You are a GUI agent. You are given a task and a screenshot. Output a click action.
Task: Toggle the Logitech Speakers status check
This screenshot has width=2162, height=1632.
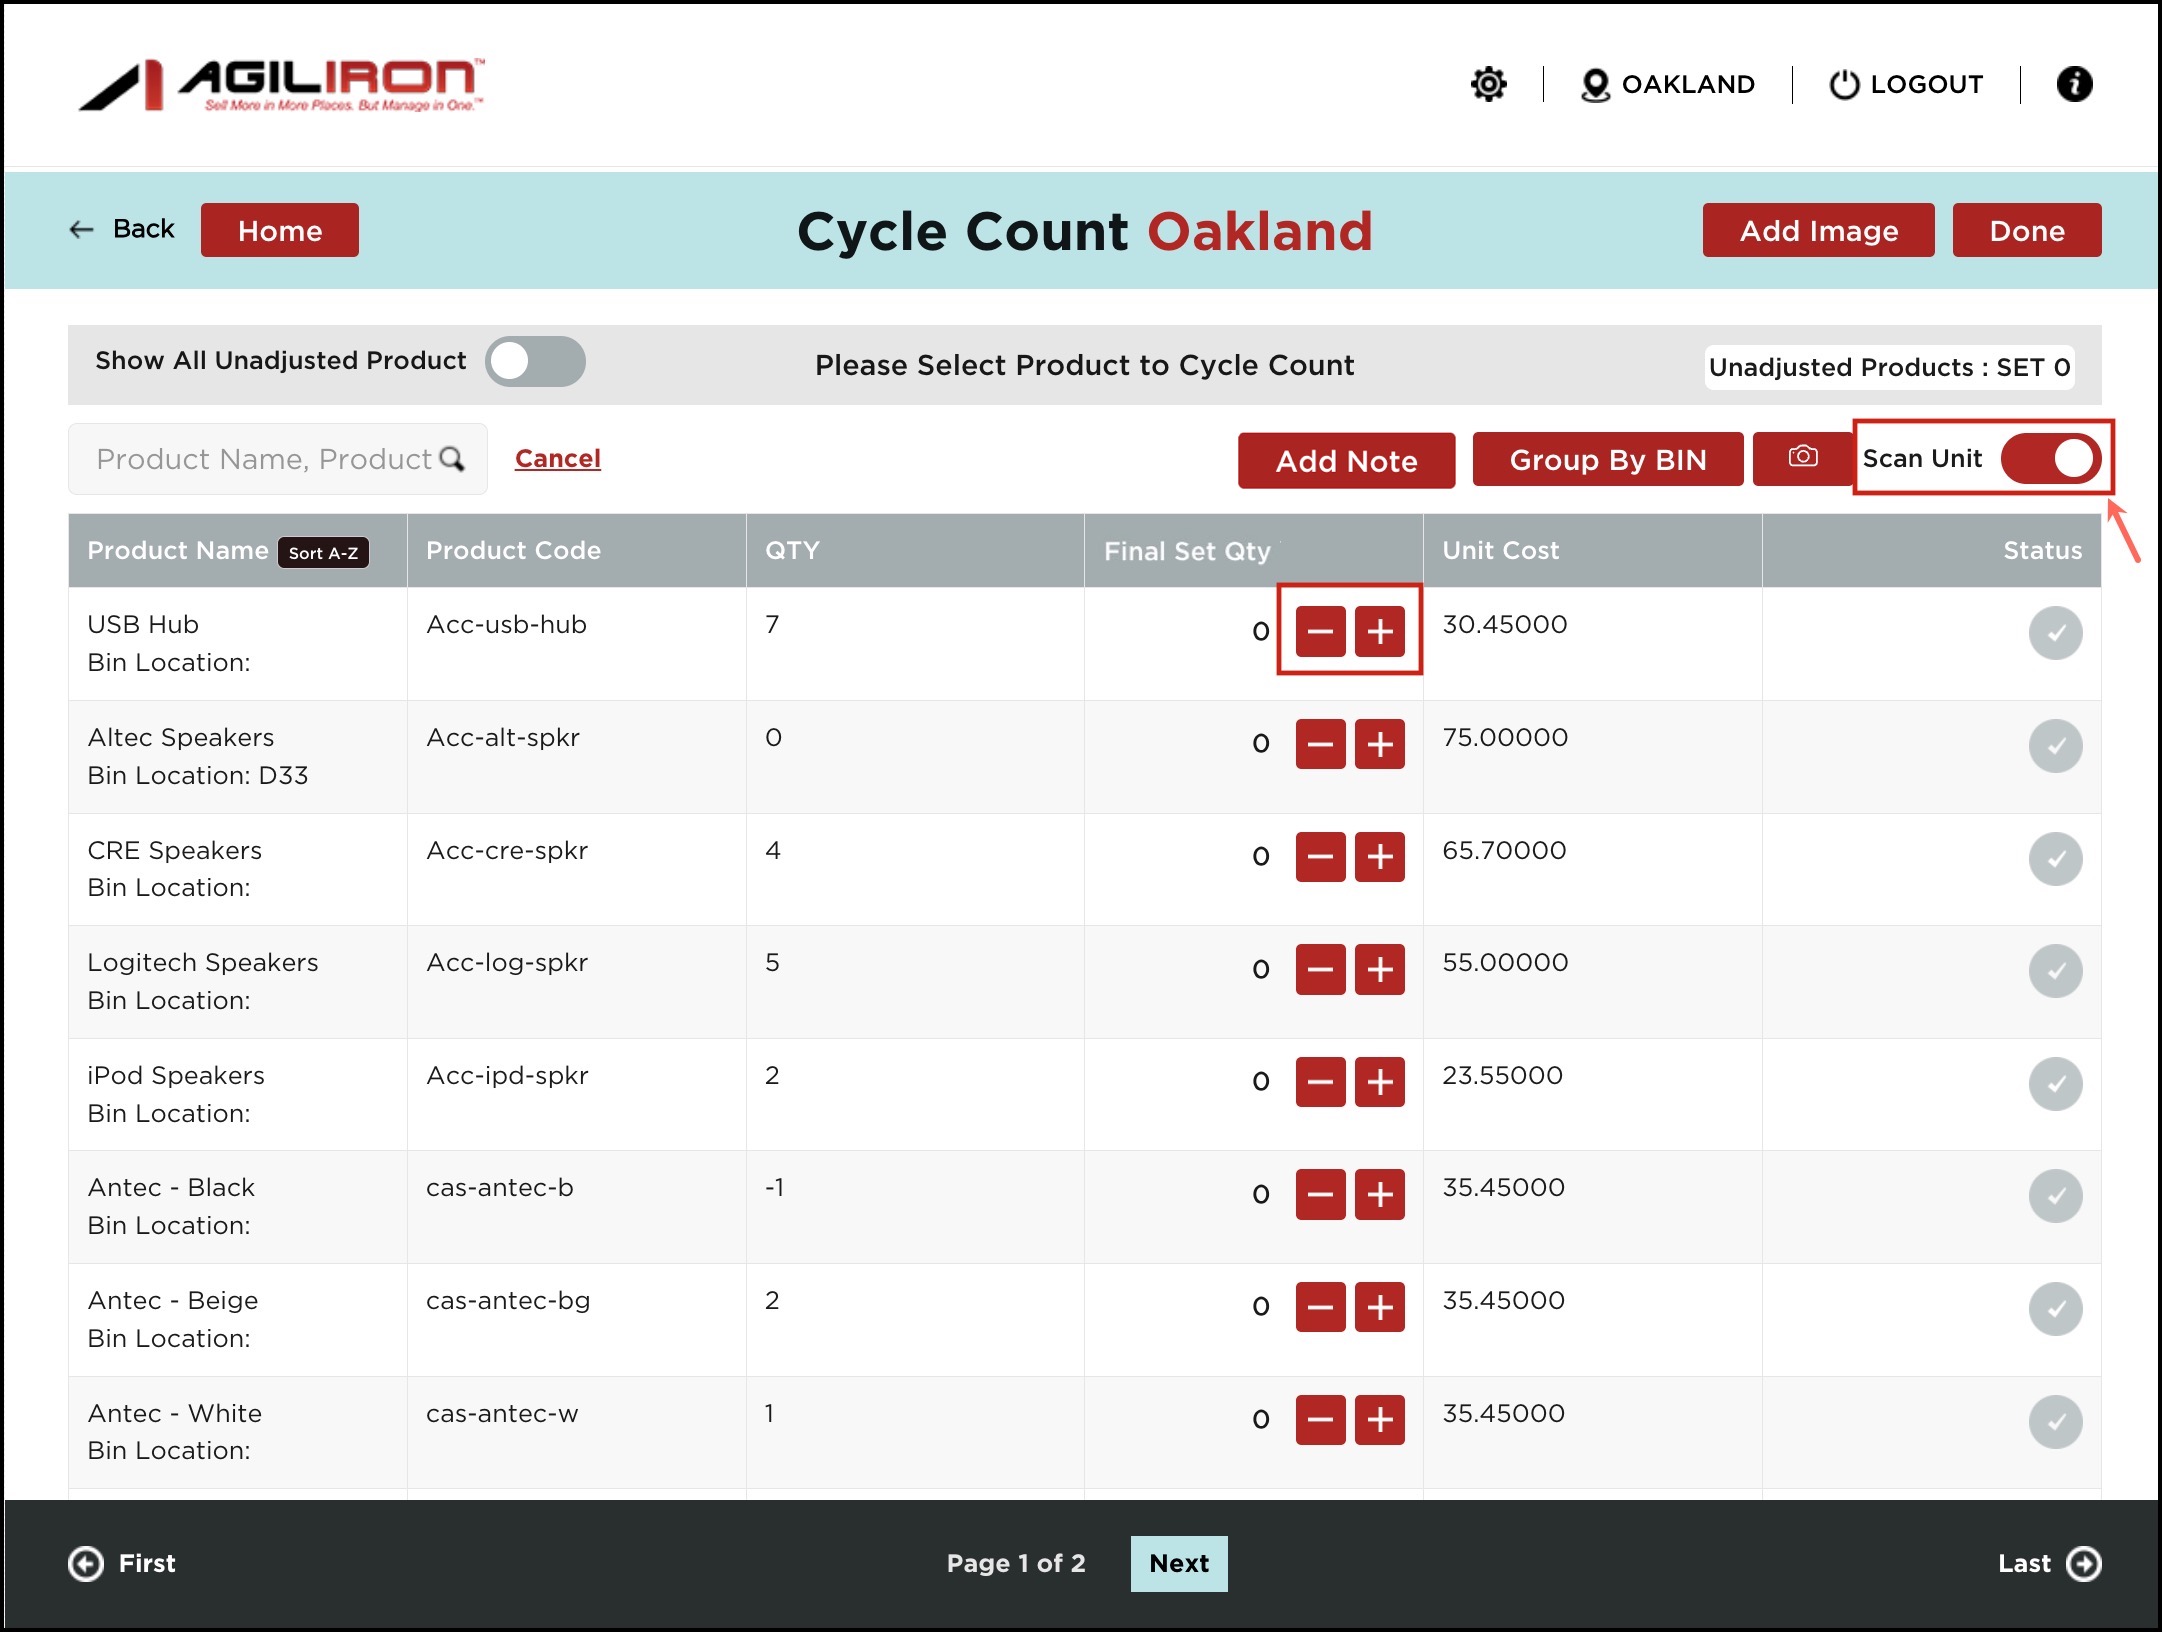point(2055,971)
